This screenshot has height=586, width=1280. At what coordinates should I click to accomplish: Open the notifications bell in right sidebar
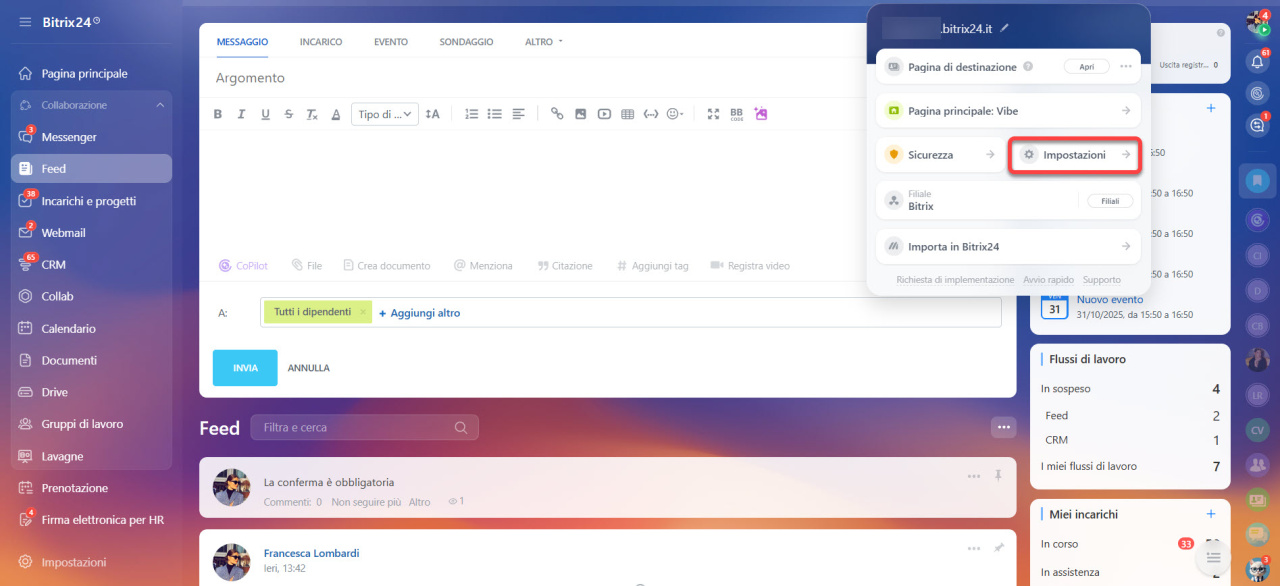(x=1258, y=61)
